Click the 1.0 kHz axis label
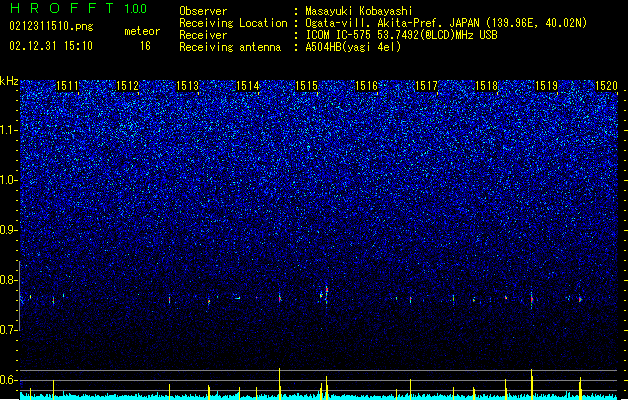 coord(9,180)
